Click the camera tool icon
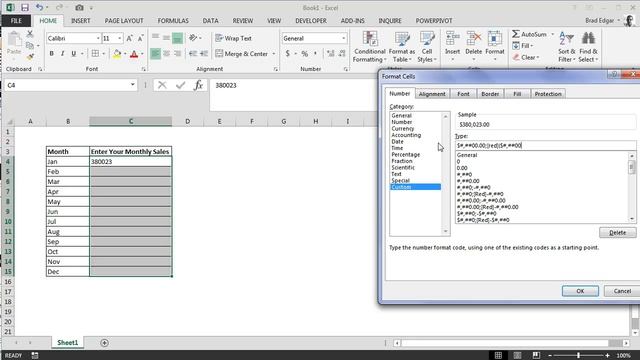The height and width of the screenshot is (360, 640). click(79, 8)
